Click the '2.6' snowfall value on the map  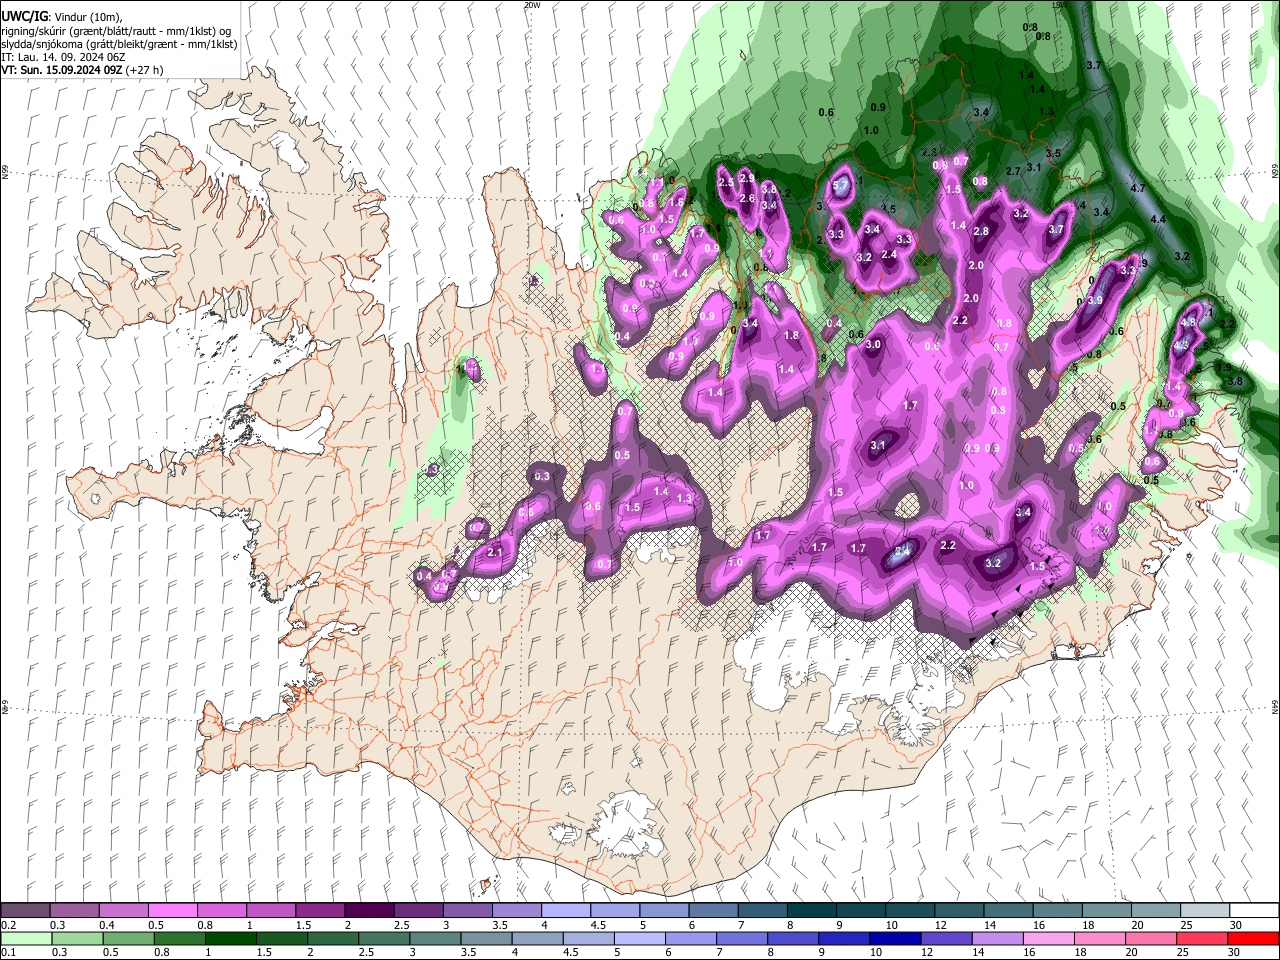(746, 198)
